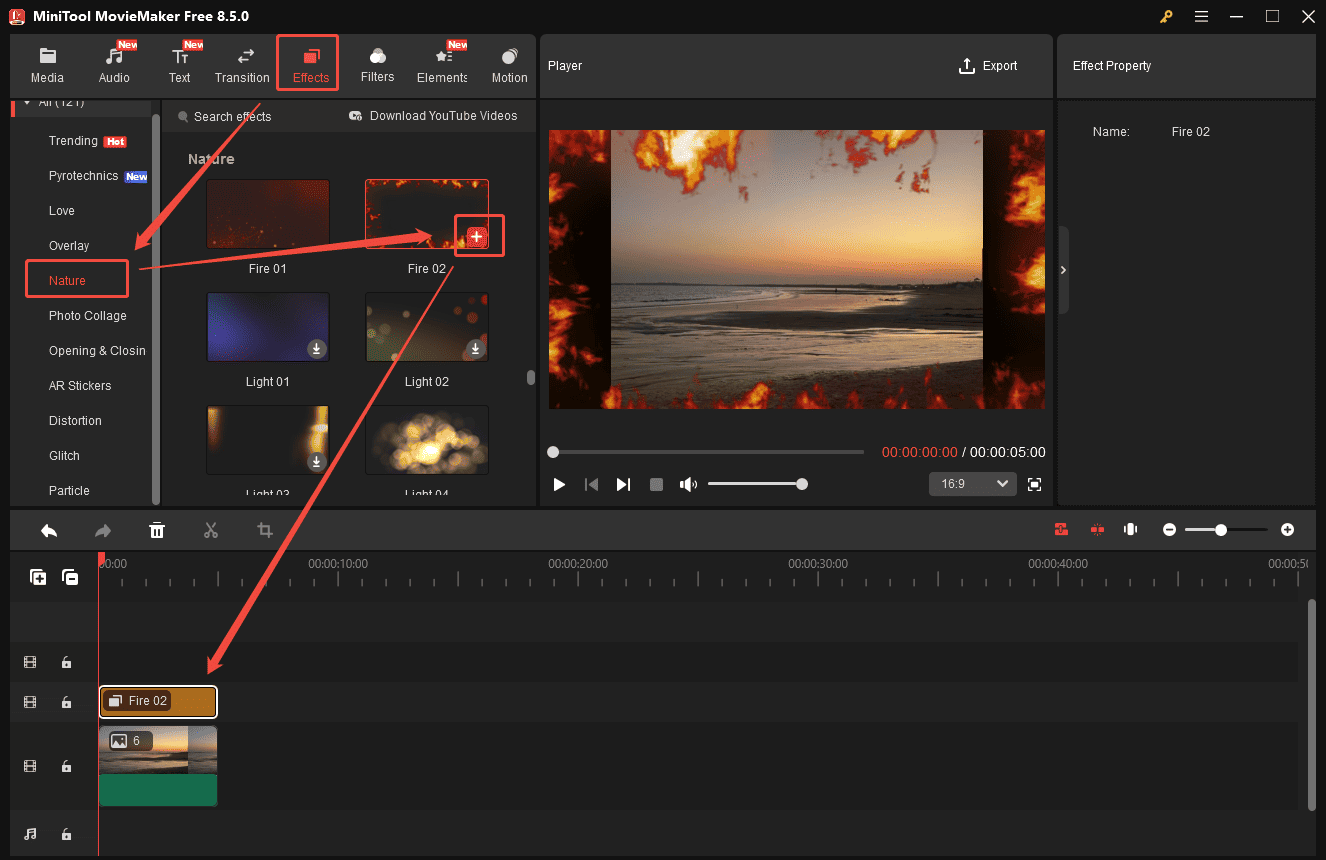Image resolution: width=1326 pixels, height=860 pixels.
Task: Enter full-screen preview mode
Action: (x=1035, y=483)
